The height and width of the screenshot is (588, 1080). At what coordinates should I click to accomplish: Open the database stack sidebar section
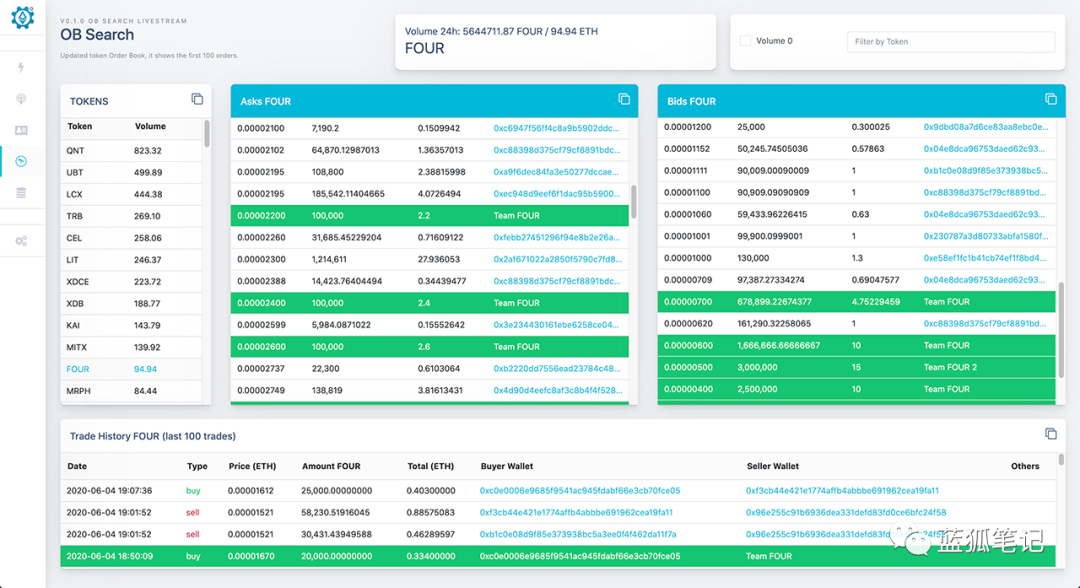(21, 193)
